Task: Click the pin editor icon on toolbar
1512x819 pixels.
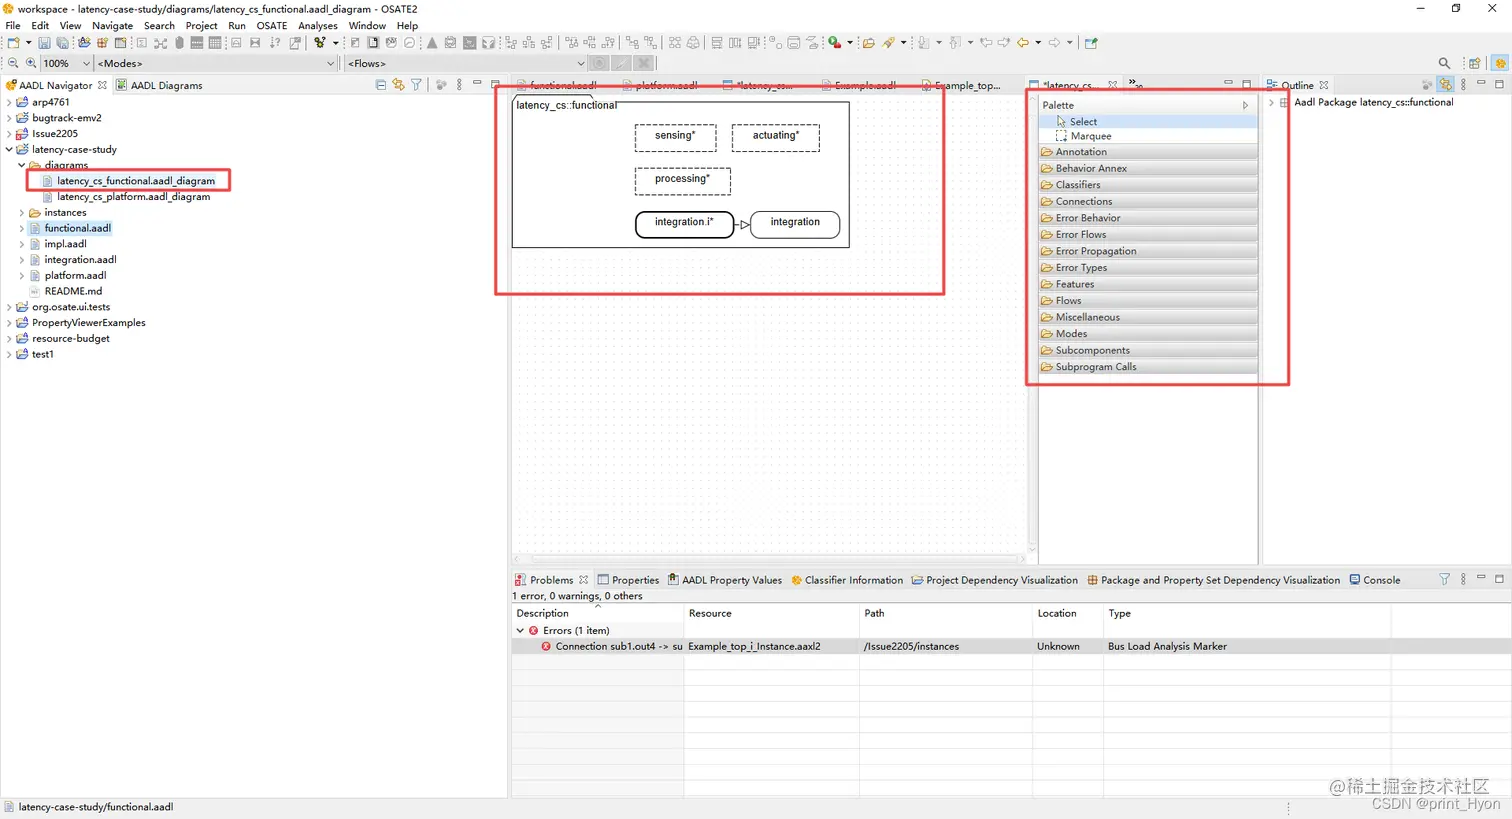Action: (x=1091, y=43)
